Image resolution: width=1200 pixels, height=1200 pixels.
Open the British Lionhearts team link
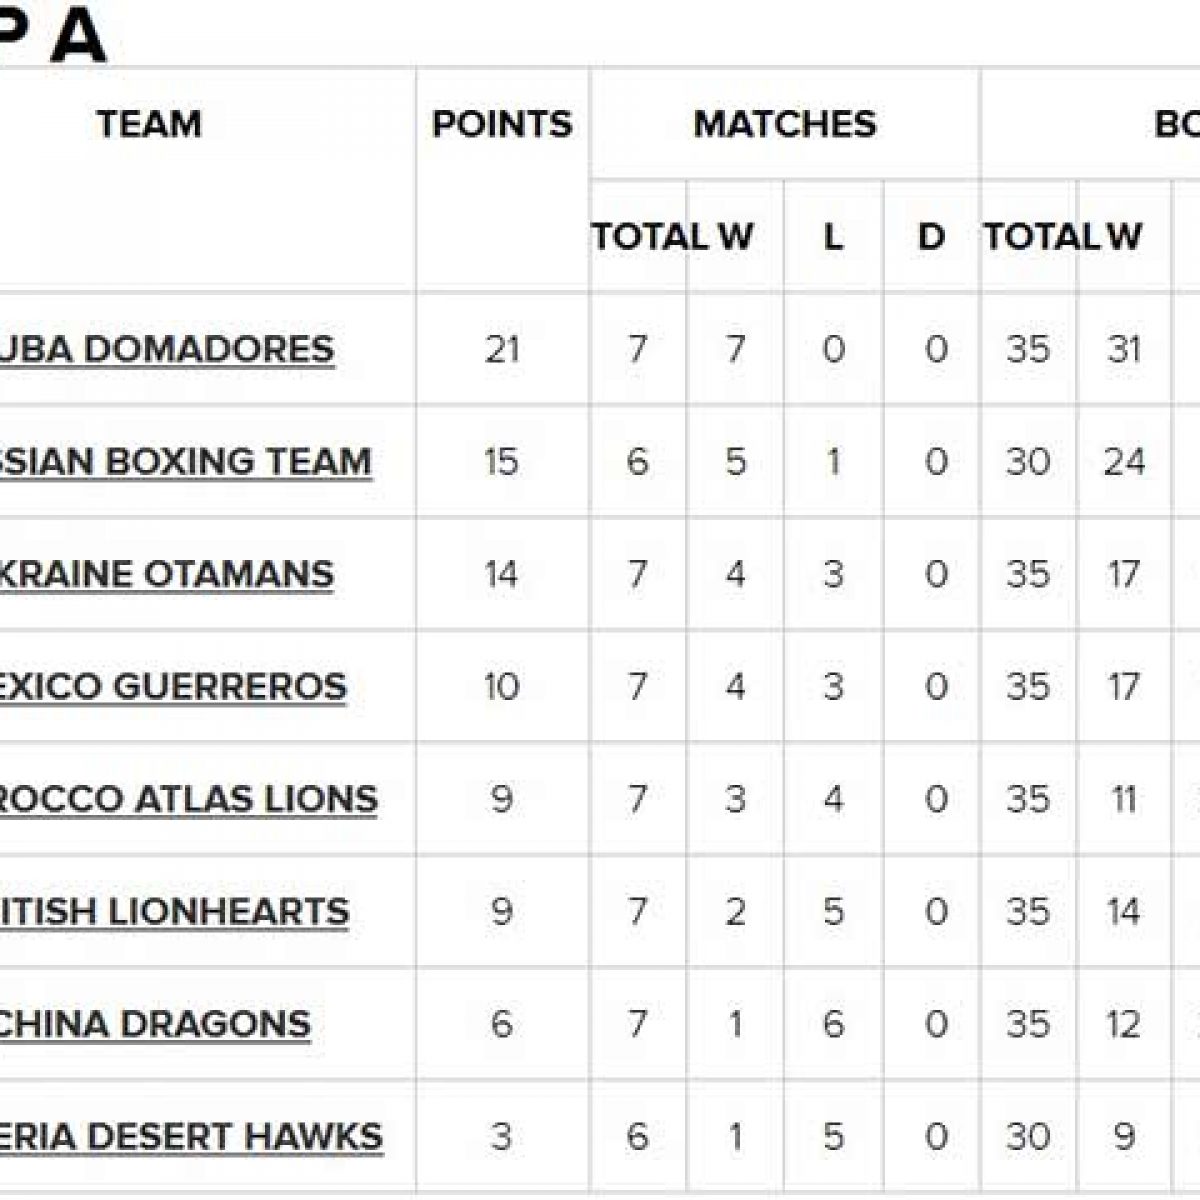[x=174, y=912]
